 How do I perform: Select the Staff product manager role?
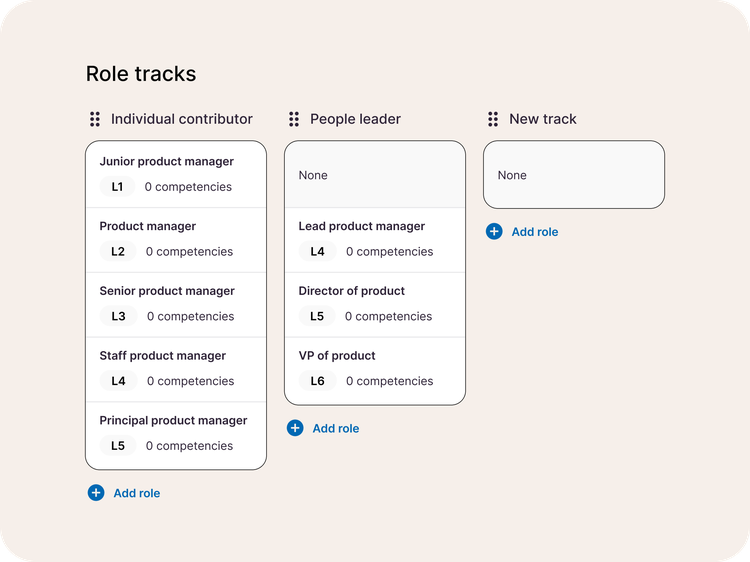(x=176, y=369)
